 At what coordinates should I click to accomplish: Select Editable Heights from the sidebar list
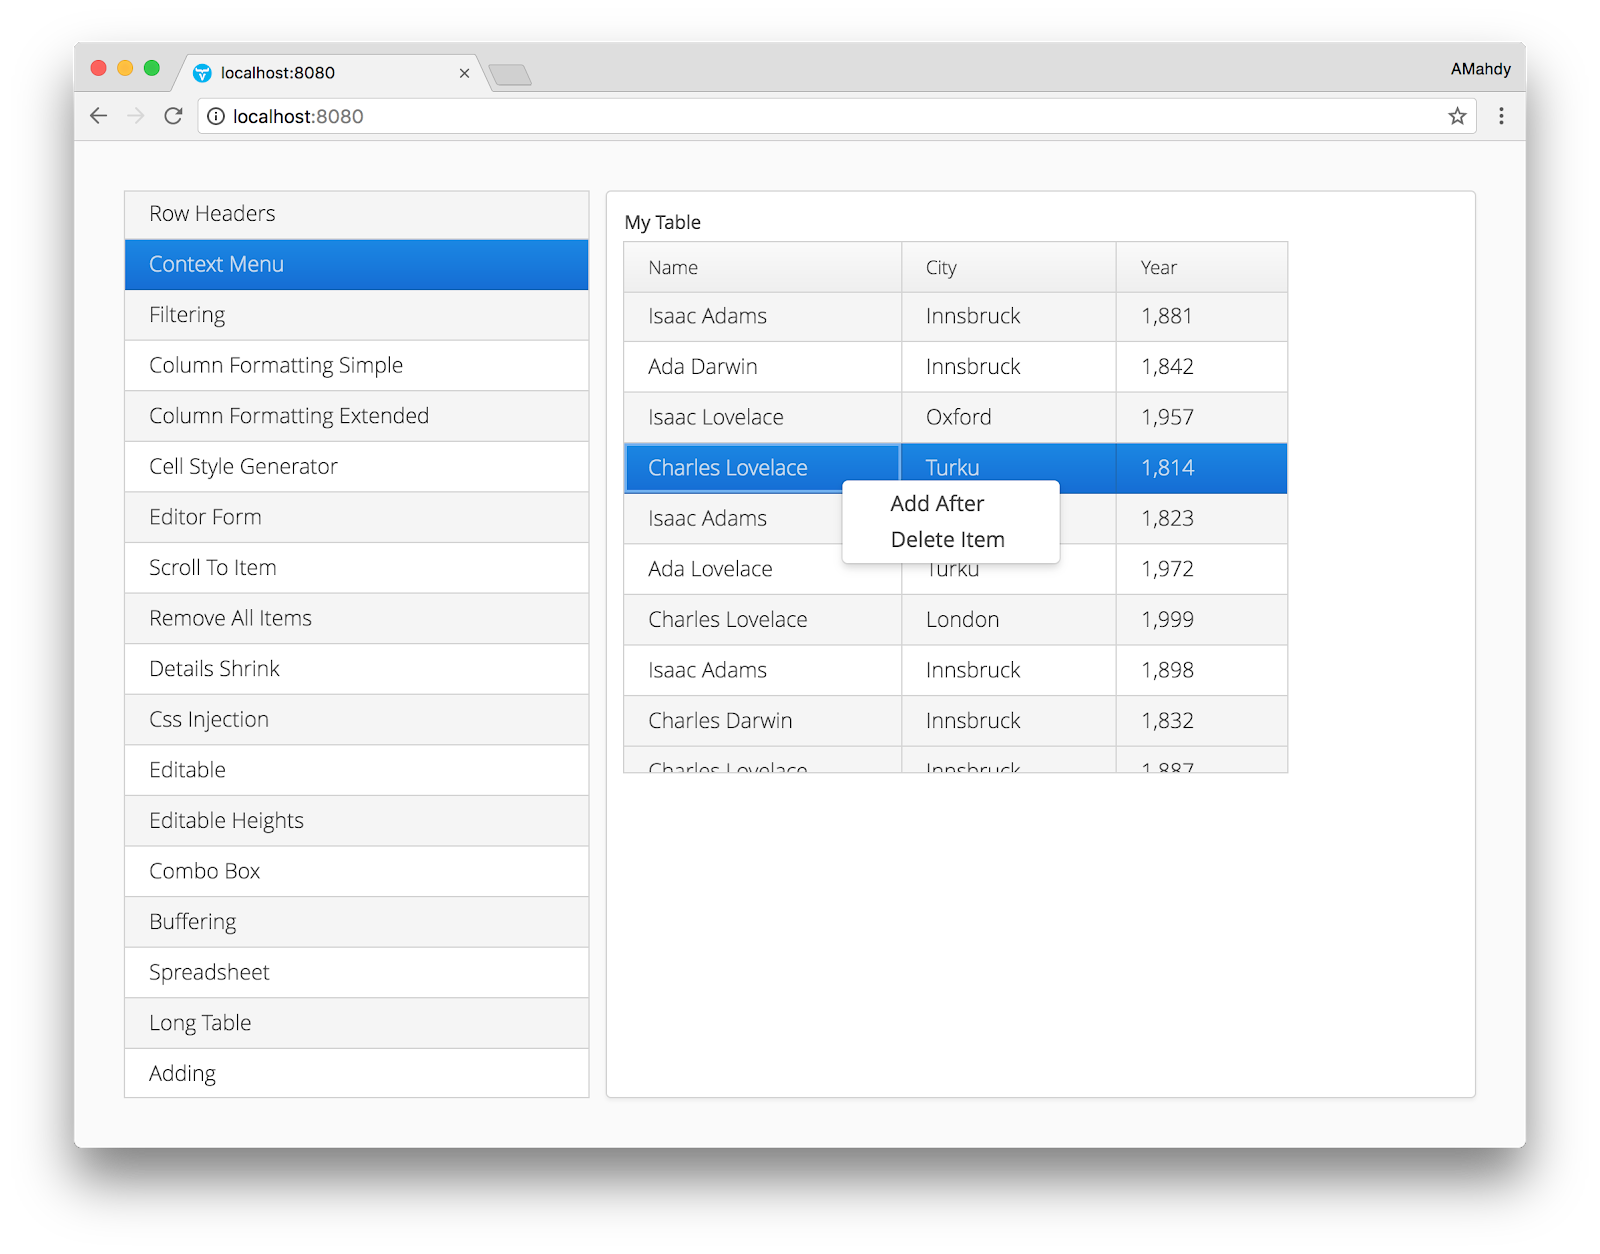(356, 820)
